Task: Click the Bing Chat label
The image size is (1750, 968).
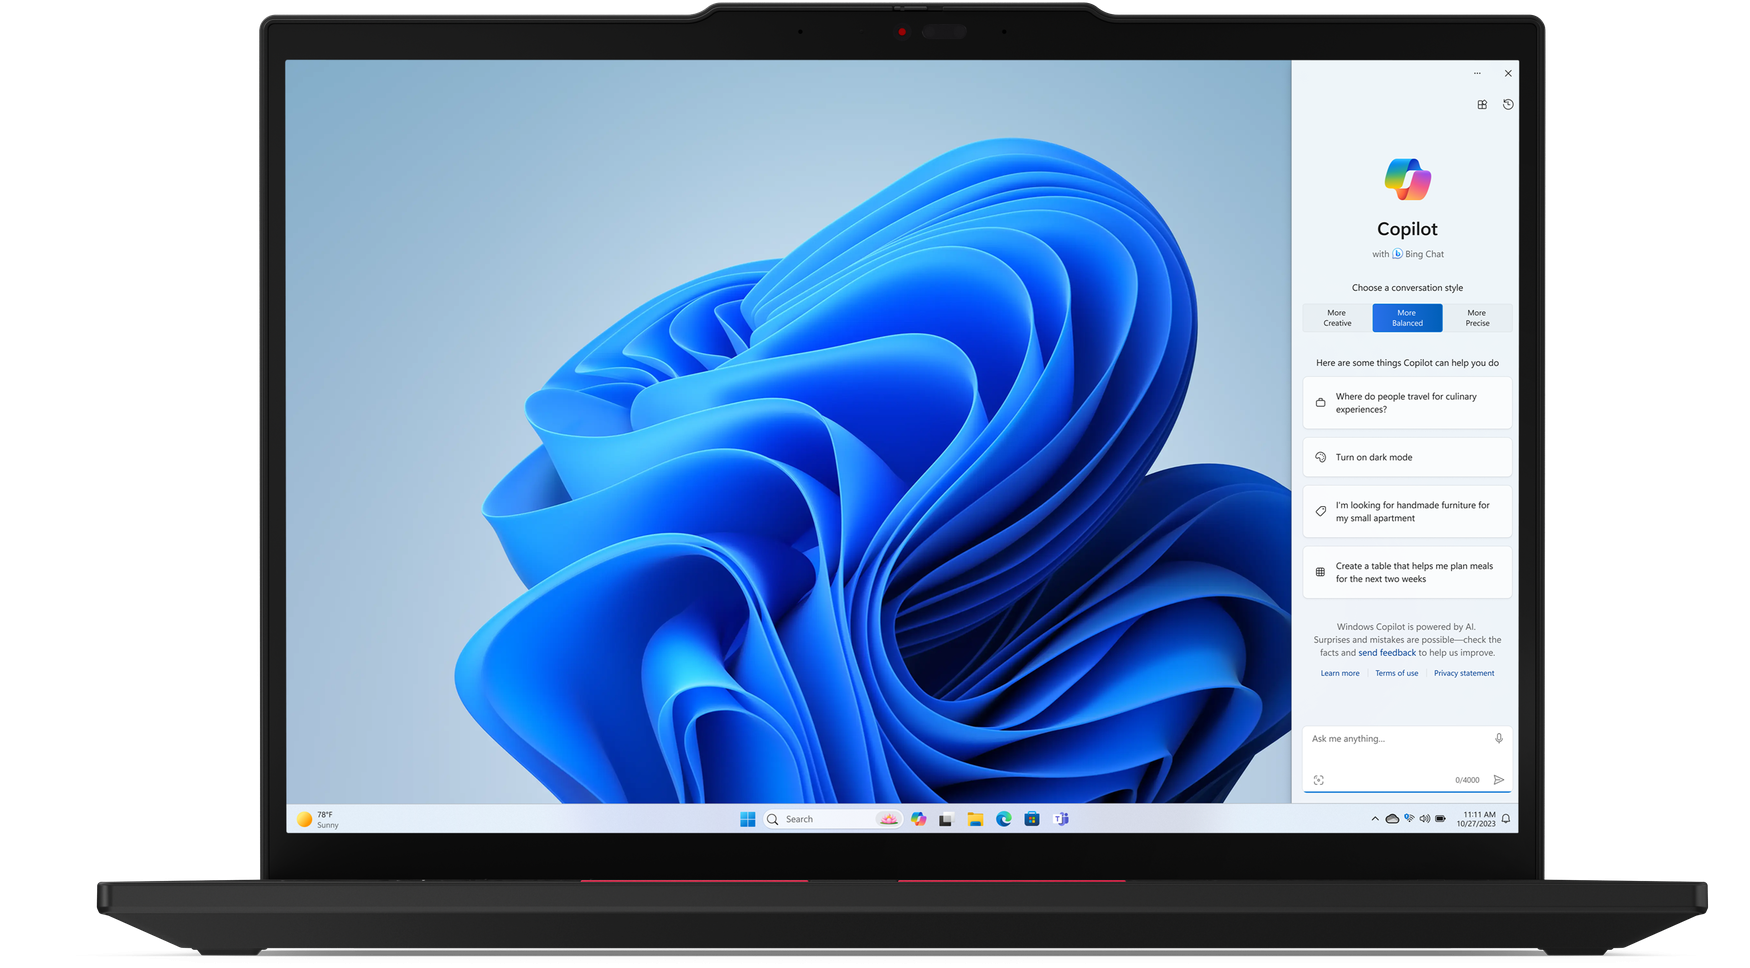Action: pyautogui.click(x=1418, y=254)
